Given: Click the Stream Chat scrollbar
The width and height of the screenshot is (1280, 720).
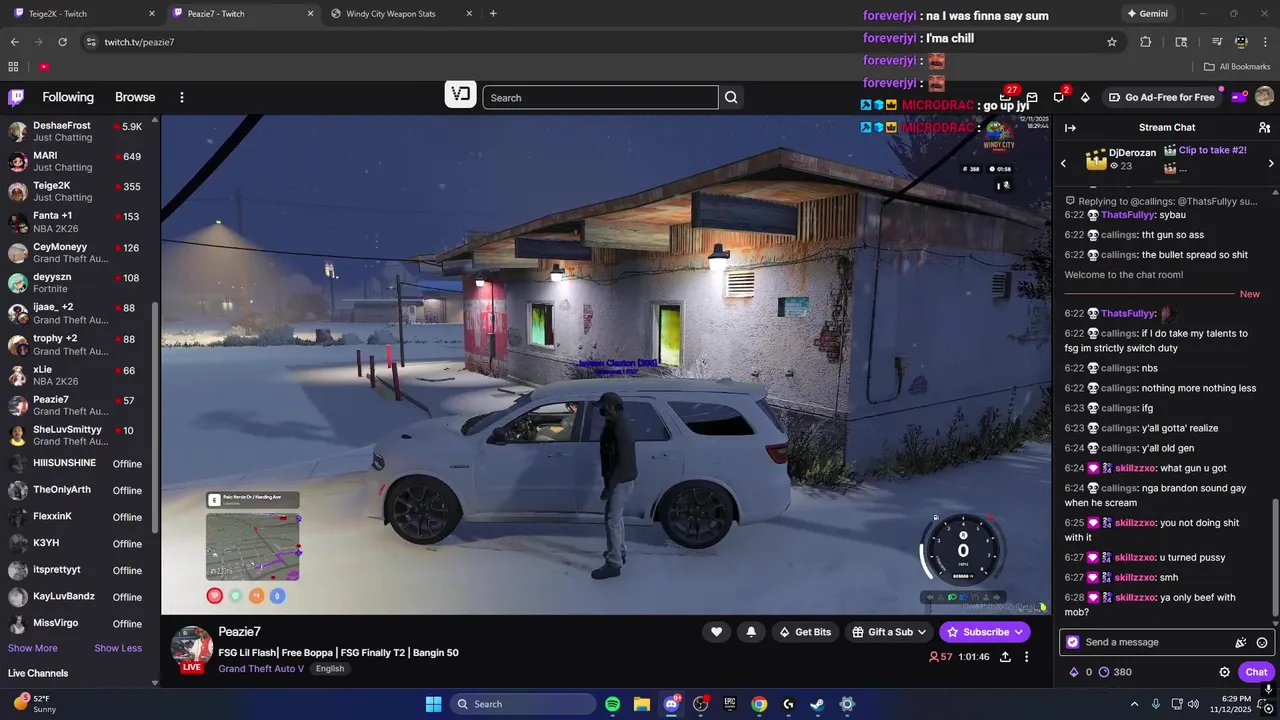Looking at the screenshot, I should [1275, 555].
